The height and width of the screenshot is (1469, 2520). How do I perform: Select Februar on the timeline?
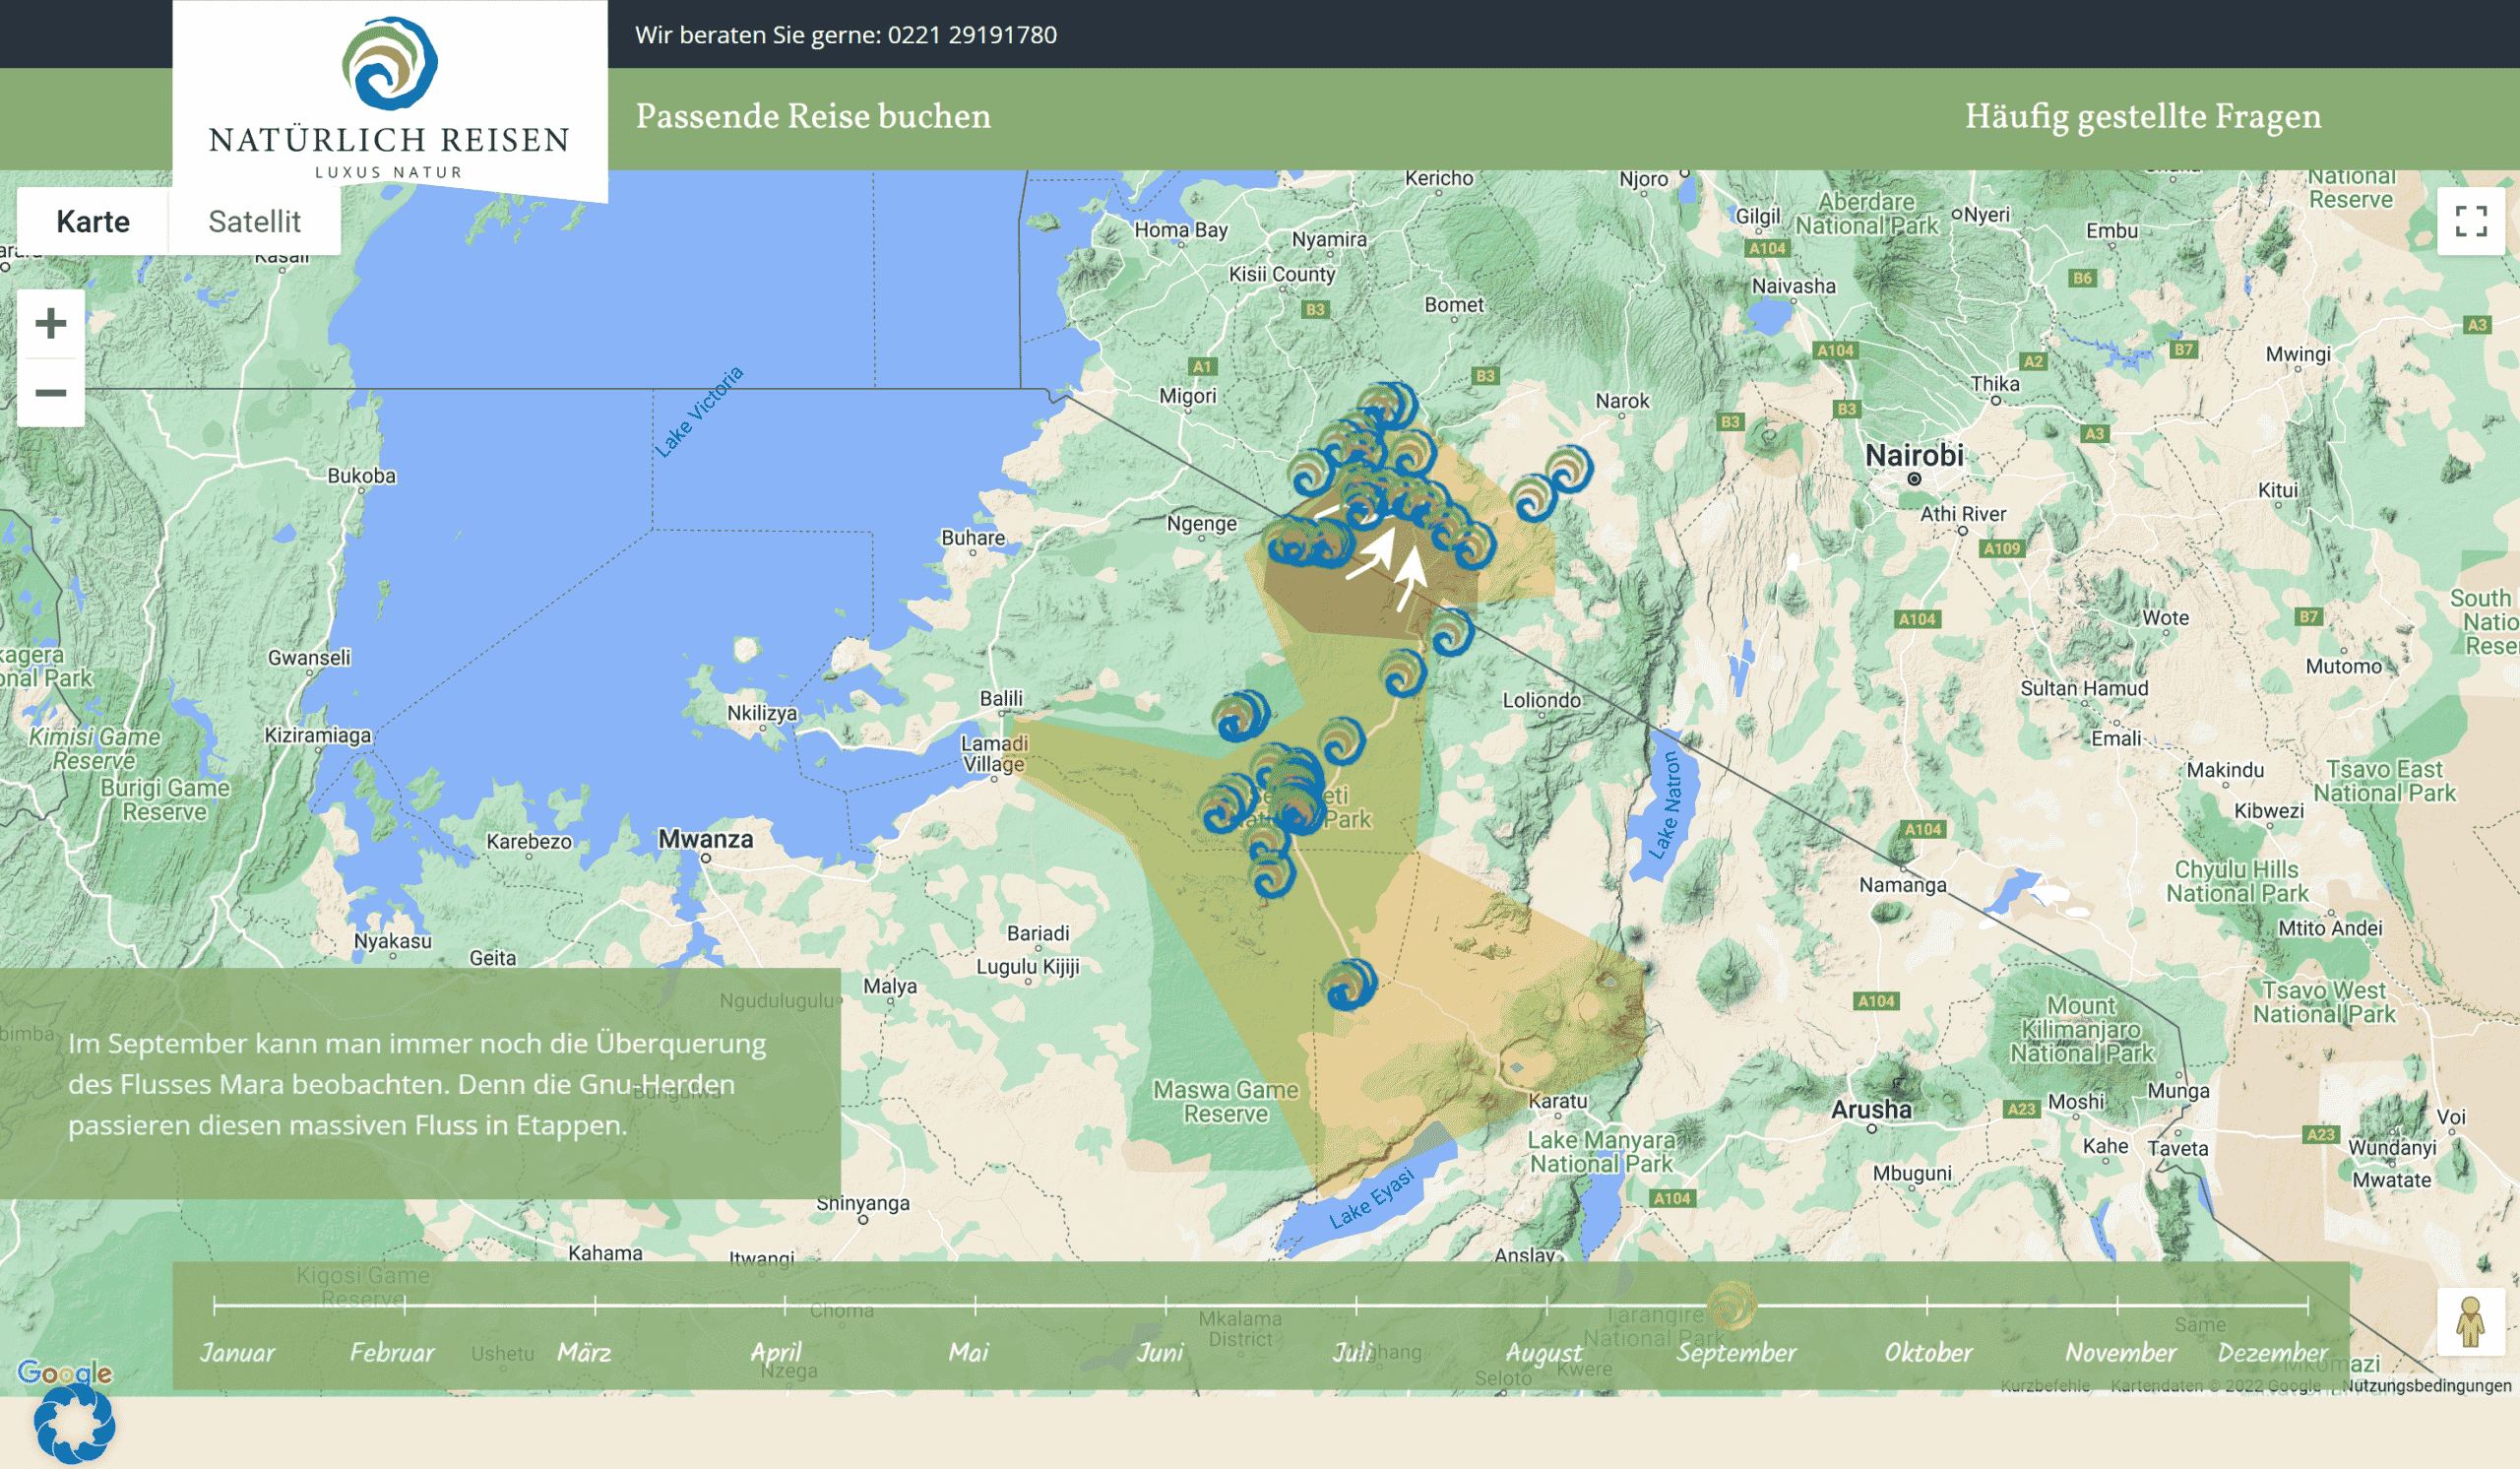point(392,1352)
